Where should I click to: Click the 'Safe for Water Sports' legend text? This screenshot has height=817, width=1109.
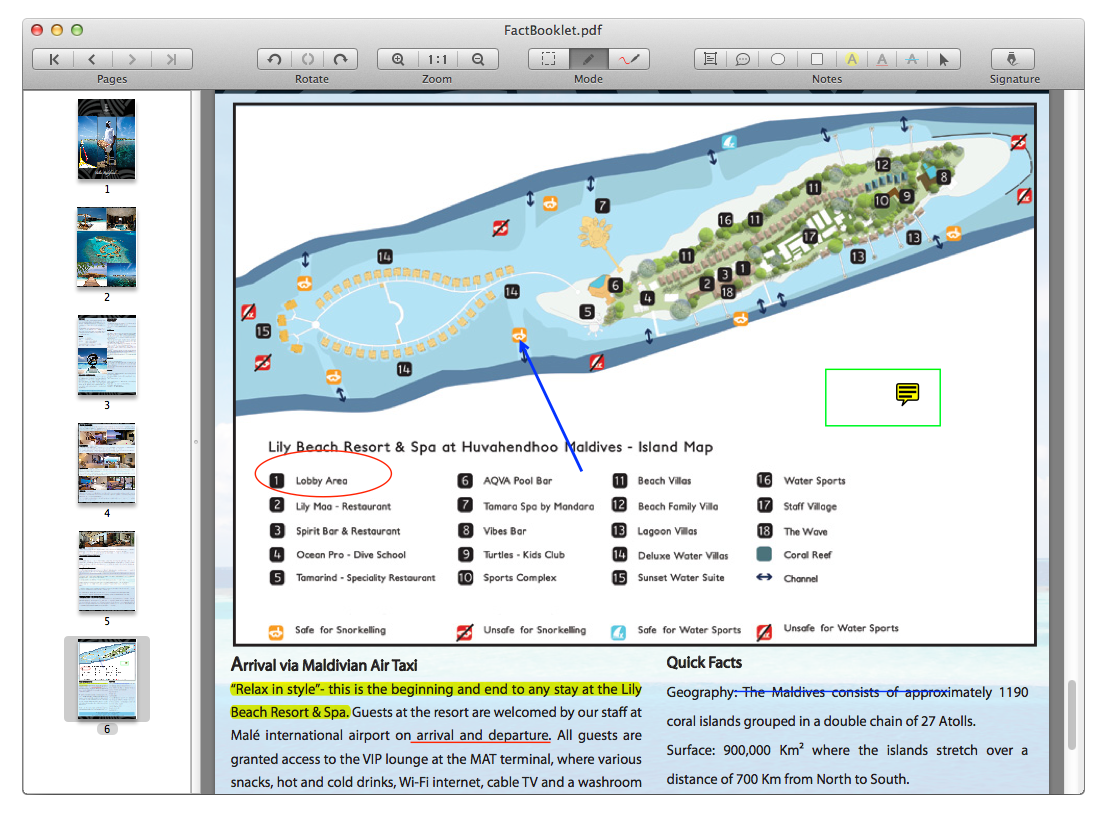pos(690,630)
